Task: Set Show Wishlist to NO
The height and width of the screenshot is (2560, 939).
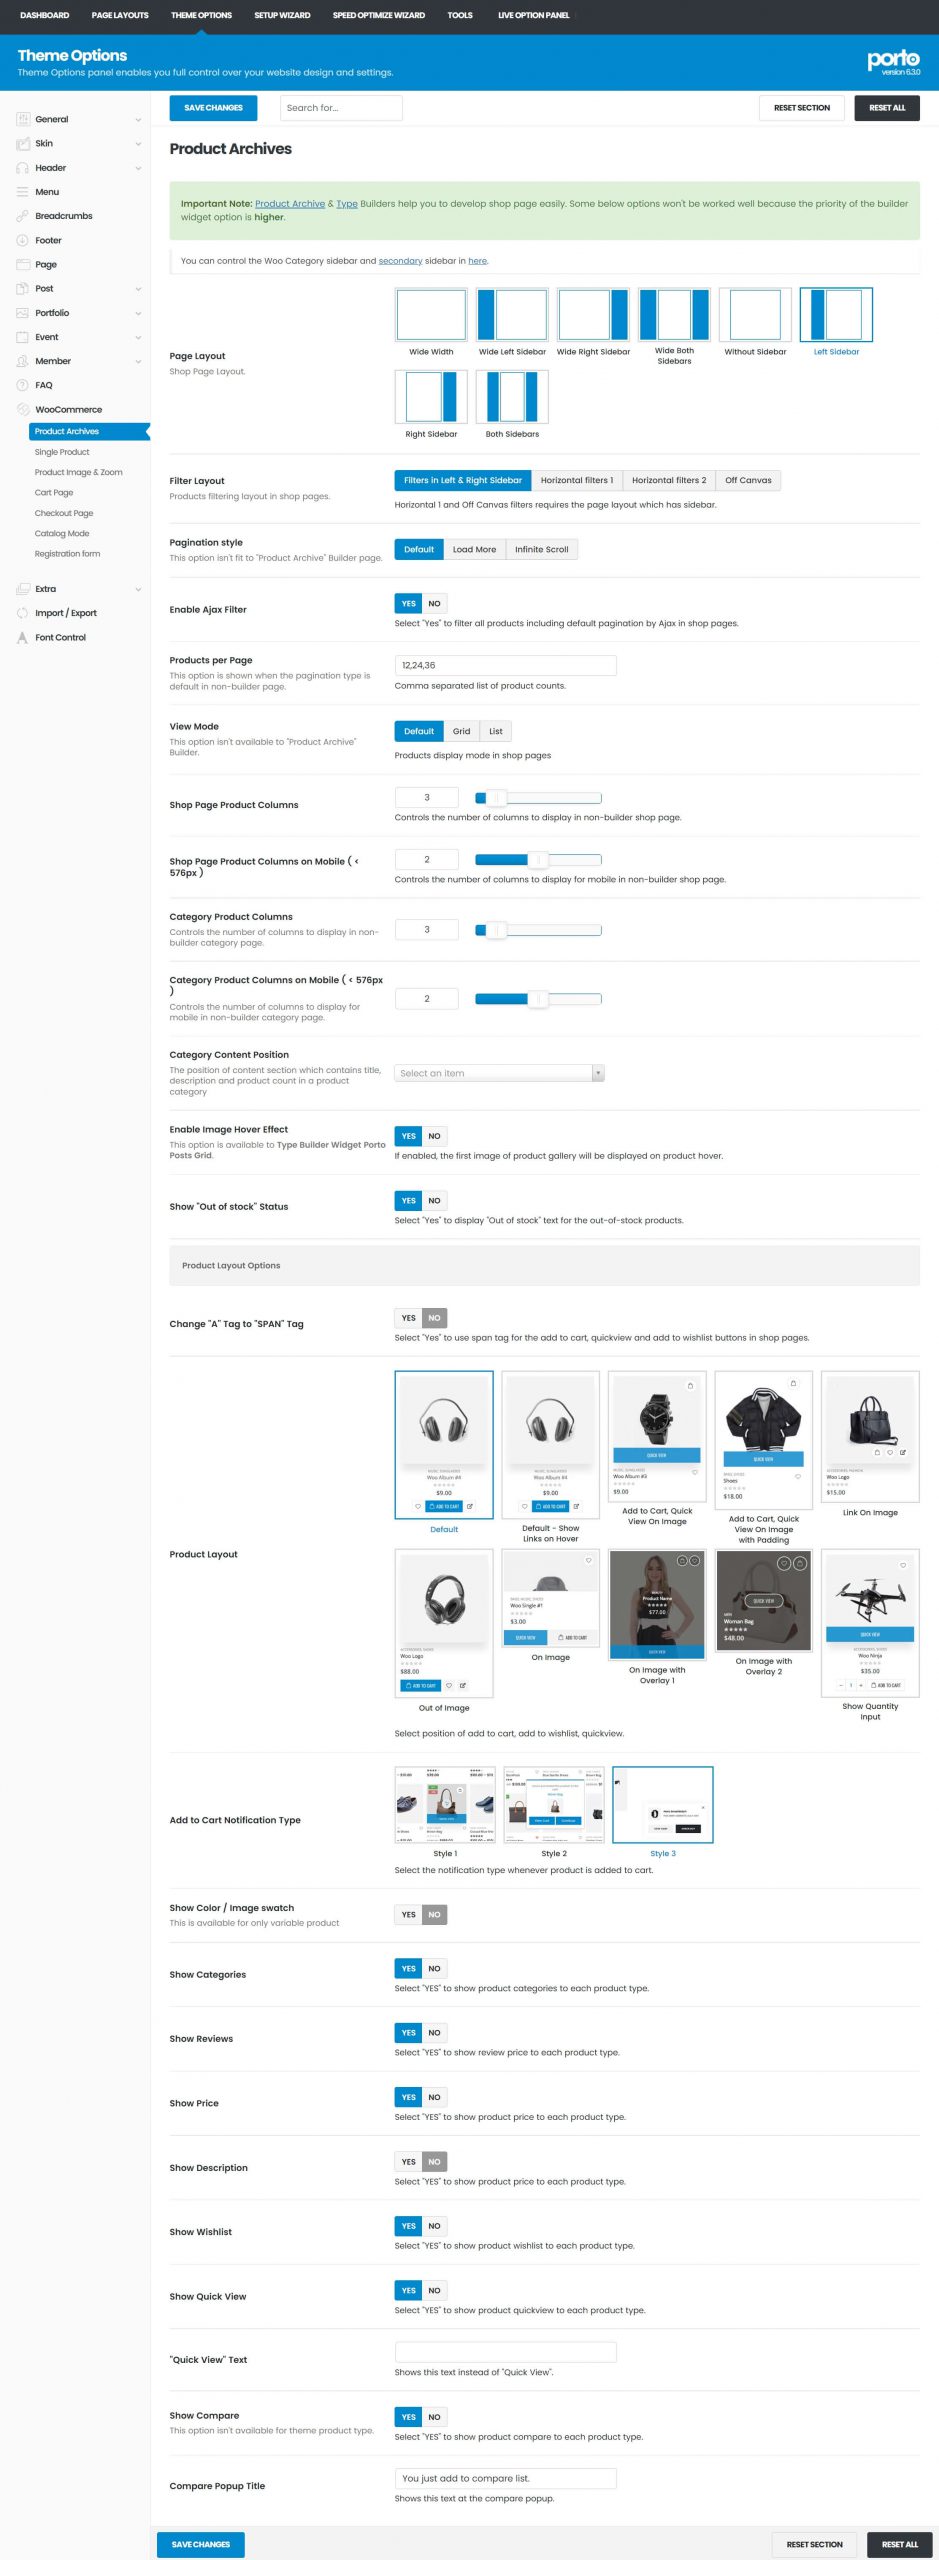Action: tap(434, 2226)
